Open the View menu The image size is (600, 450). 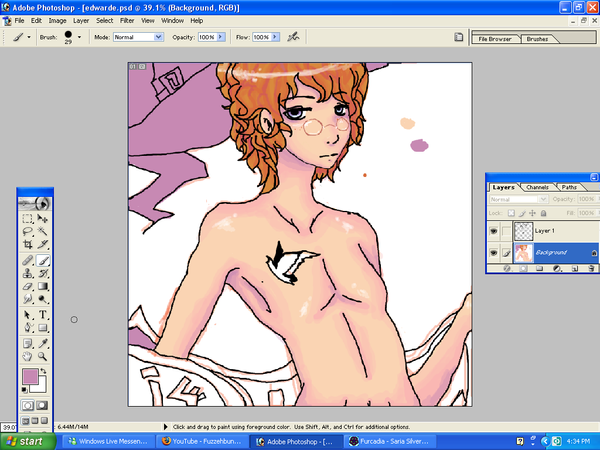(148, 21)
